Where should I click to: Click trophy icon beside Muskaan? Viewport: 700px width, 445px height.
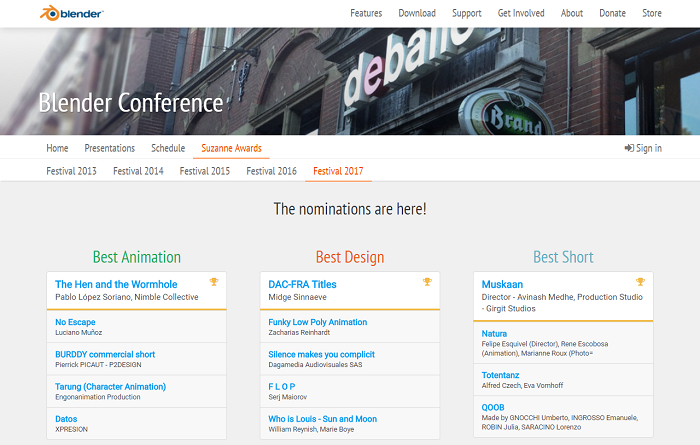[x=640, y=282]
